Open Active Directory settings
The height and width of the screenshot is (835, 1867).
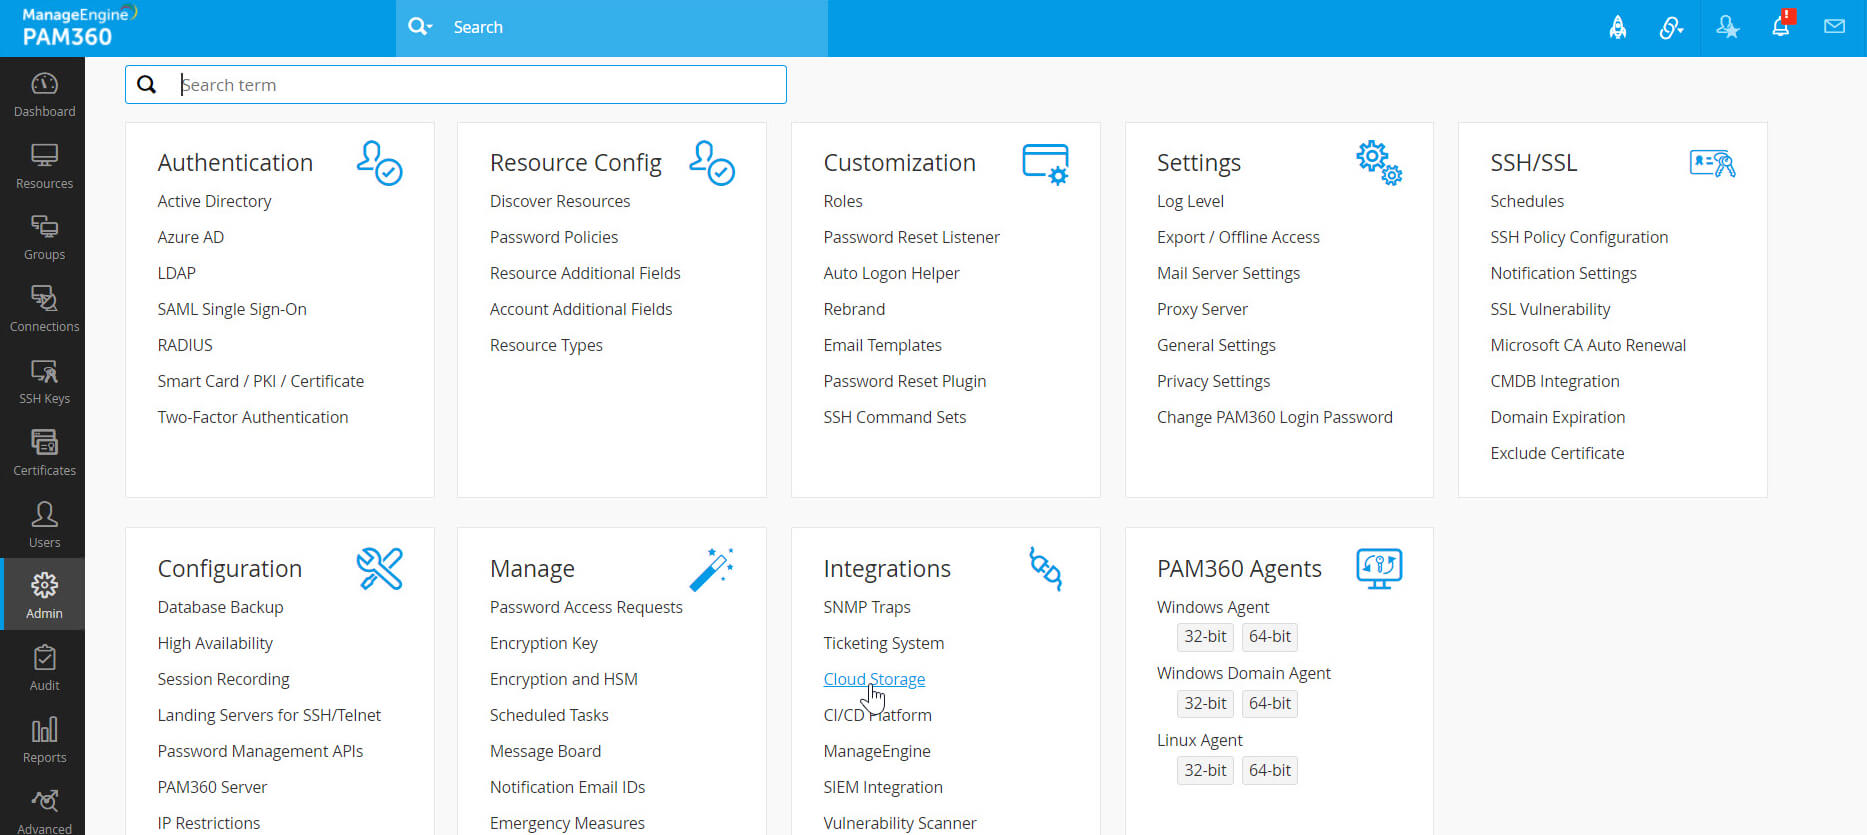pos(214,201)
